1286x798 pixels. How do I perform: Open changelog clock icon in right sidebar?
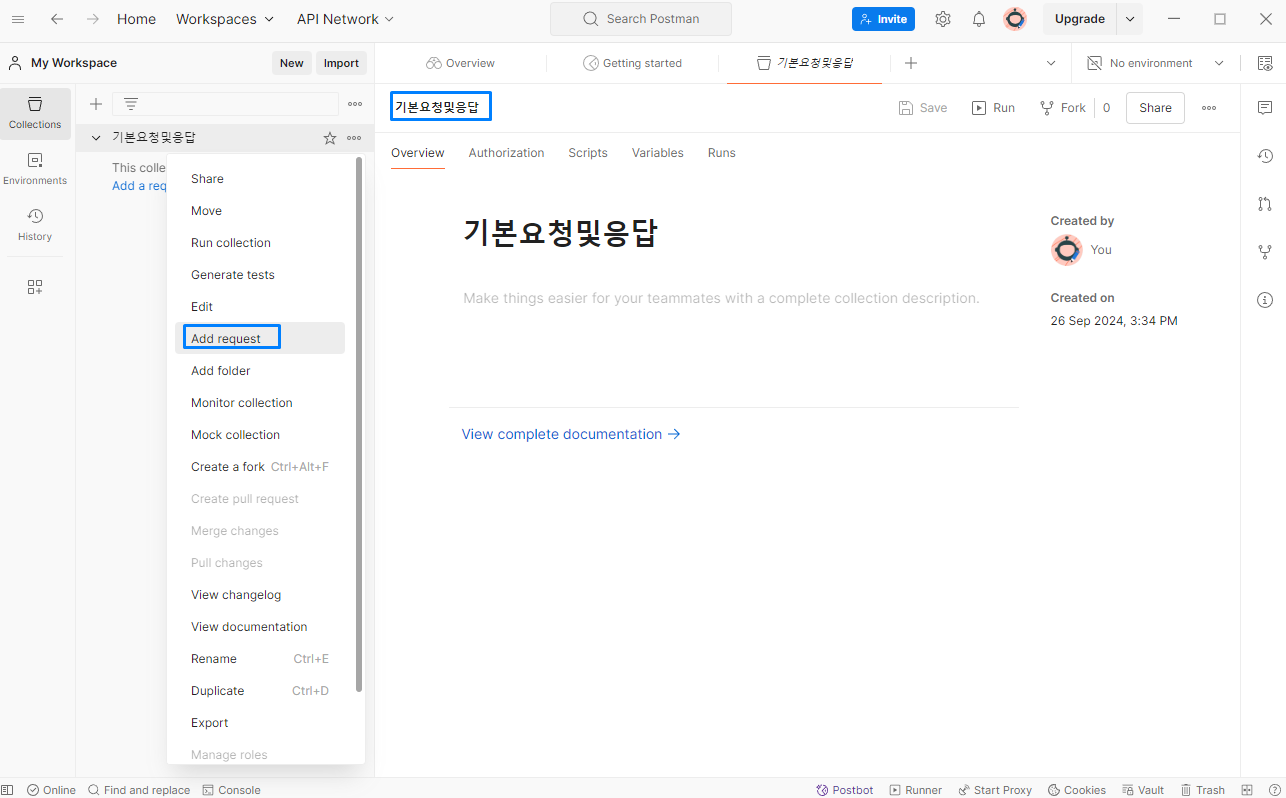[x=1265, y=156]
